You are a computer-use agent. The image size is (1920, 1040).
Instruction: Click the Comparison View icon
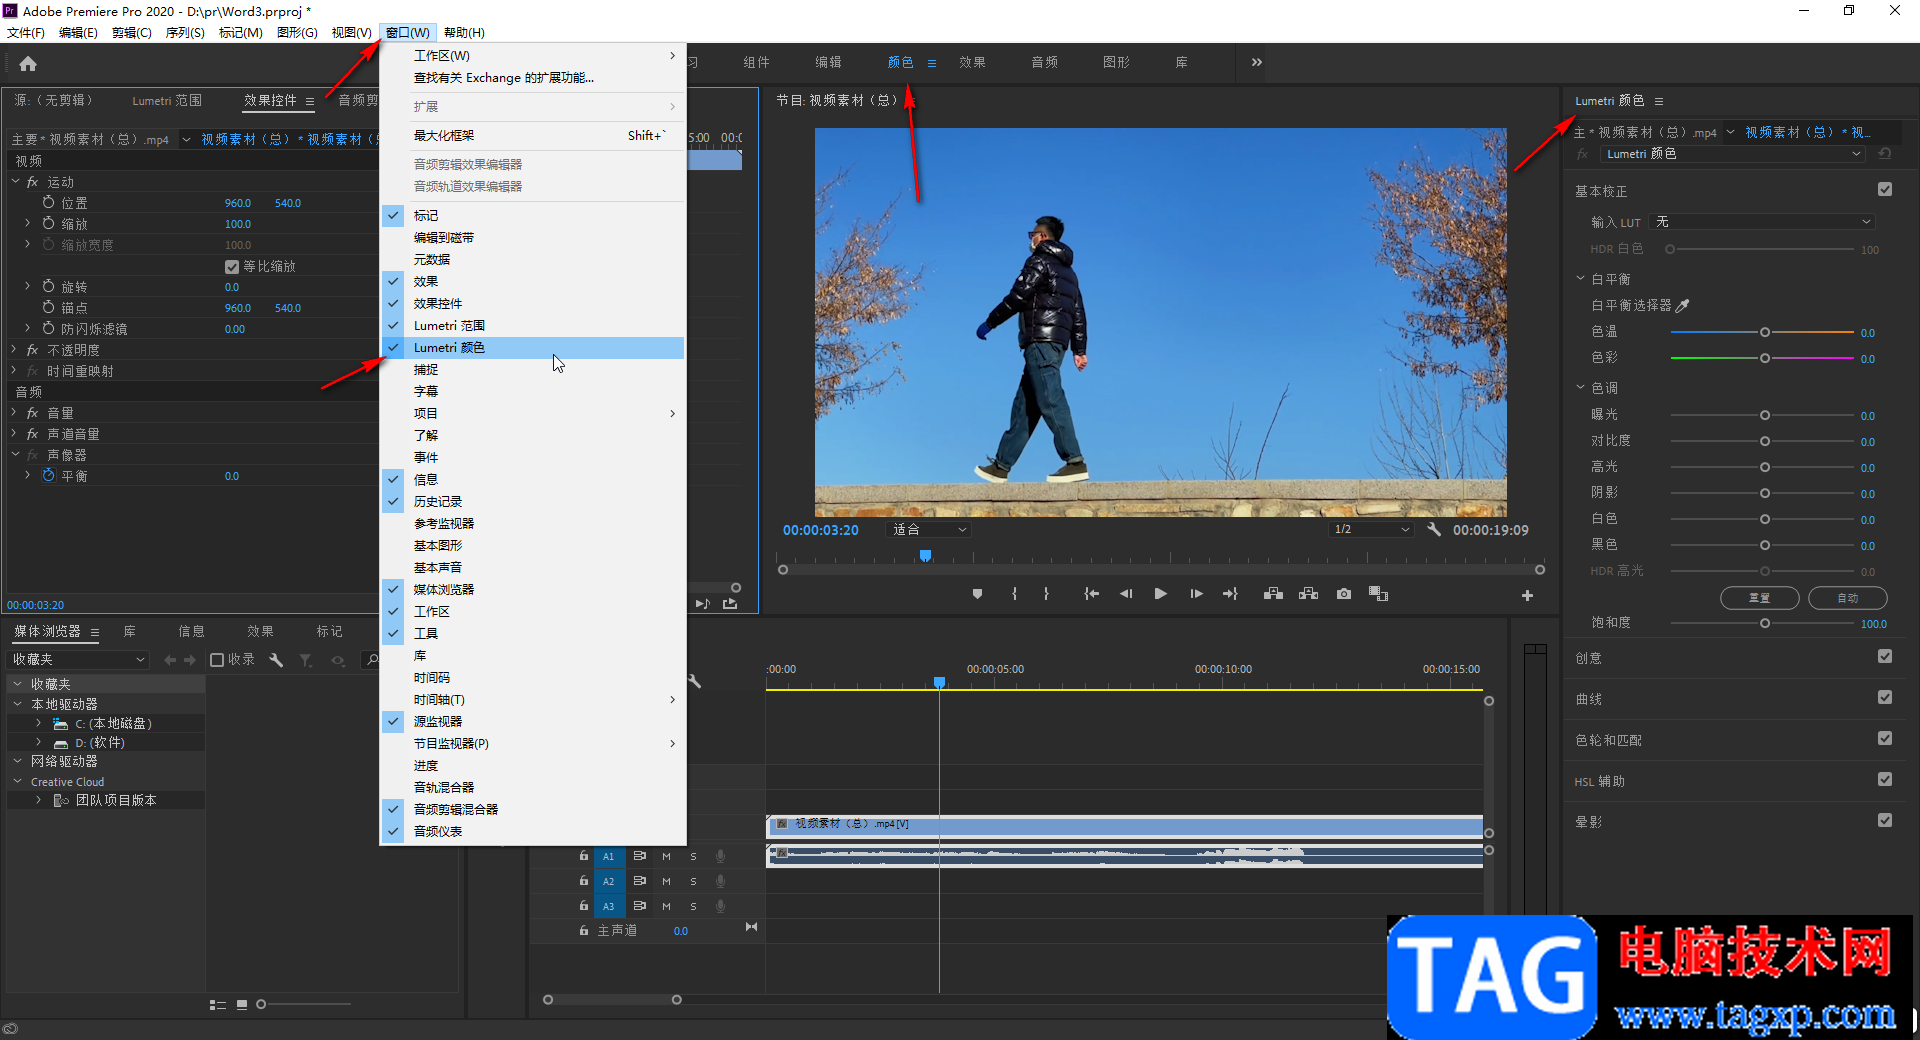1379,594
